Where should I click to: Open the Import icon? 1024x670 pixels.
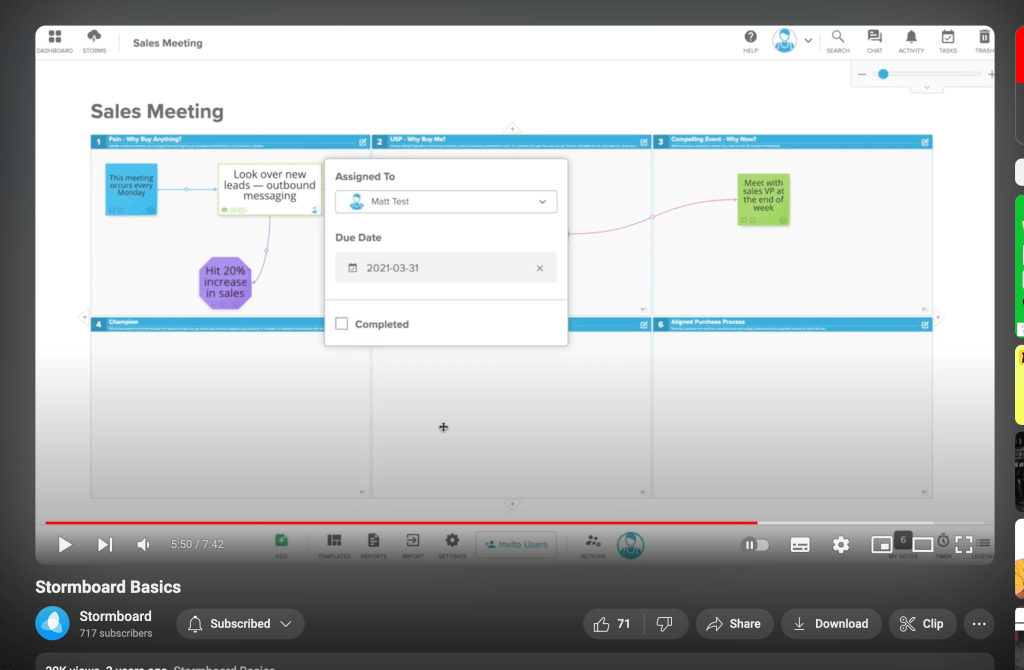tap(413, 545)
